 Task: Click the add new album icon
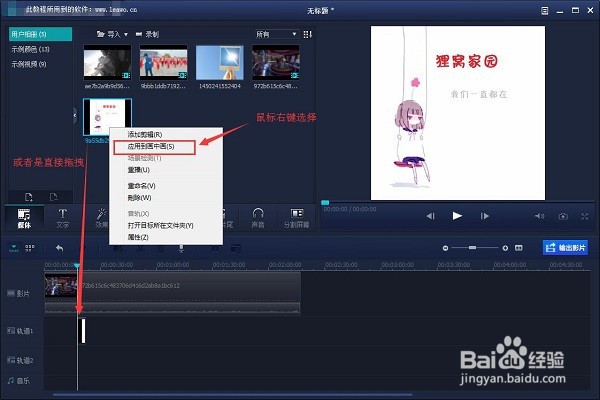point(29,197)
